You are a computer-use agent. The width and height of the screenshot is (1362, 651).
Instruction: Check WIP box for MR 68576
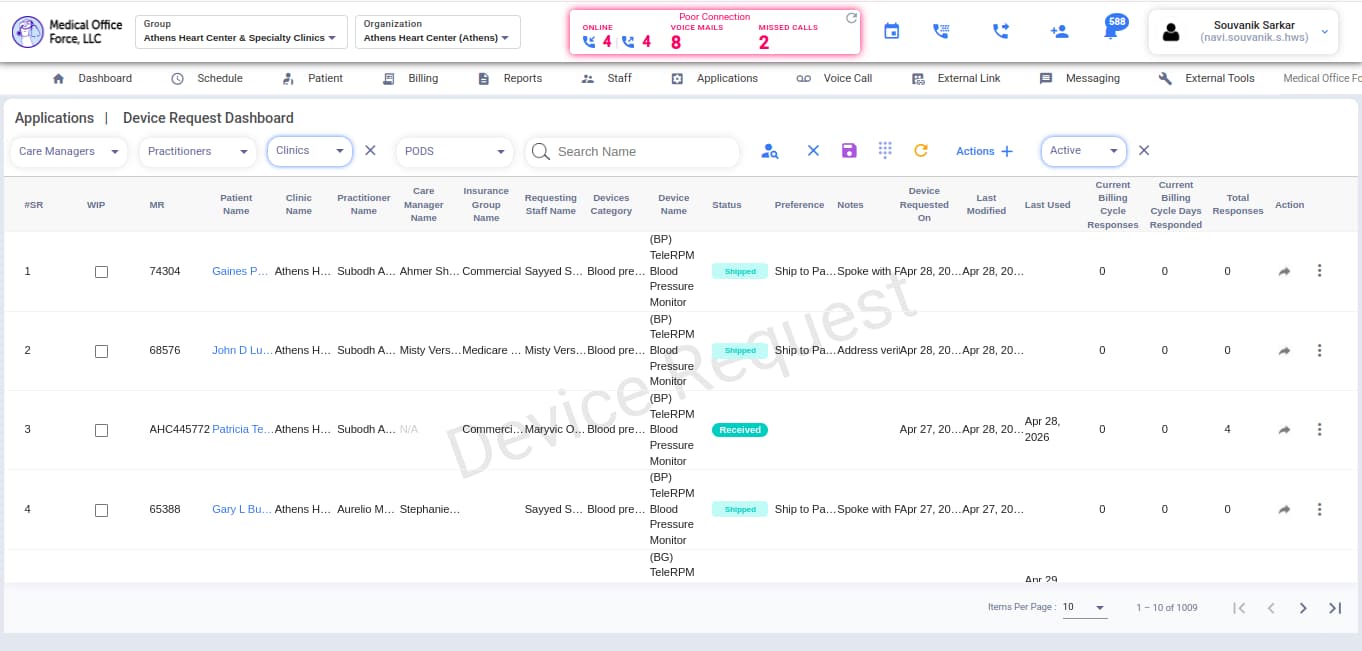click(x=101, y=352)
